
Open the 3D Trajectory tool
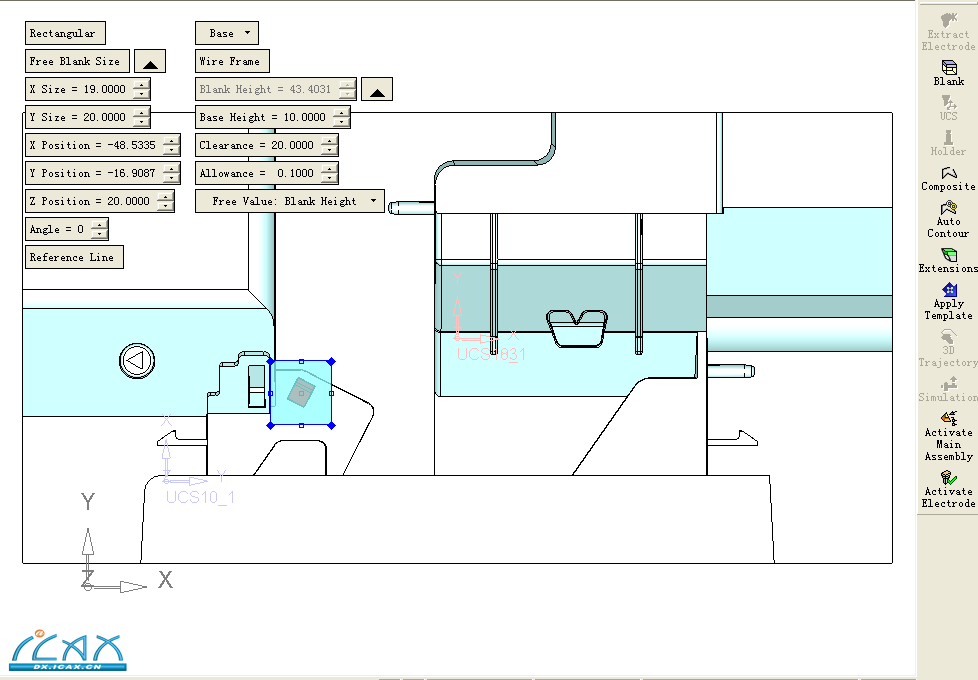click(949, 337)
